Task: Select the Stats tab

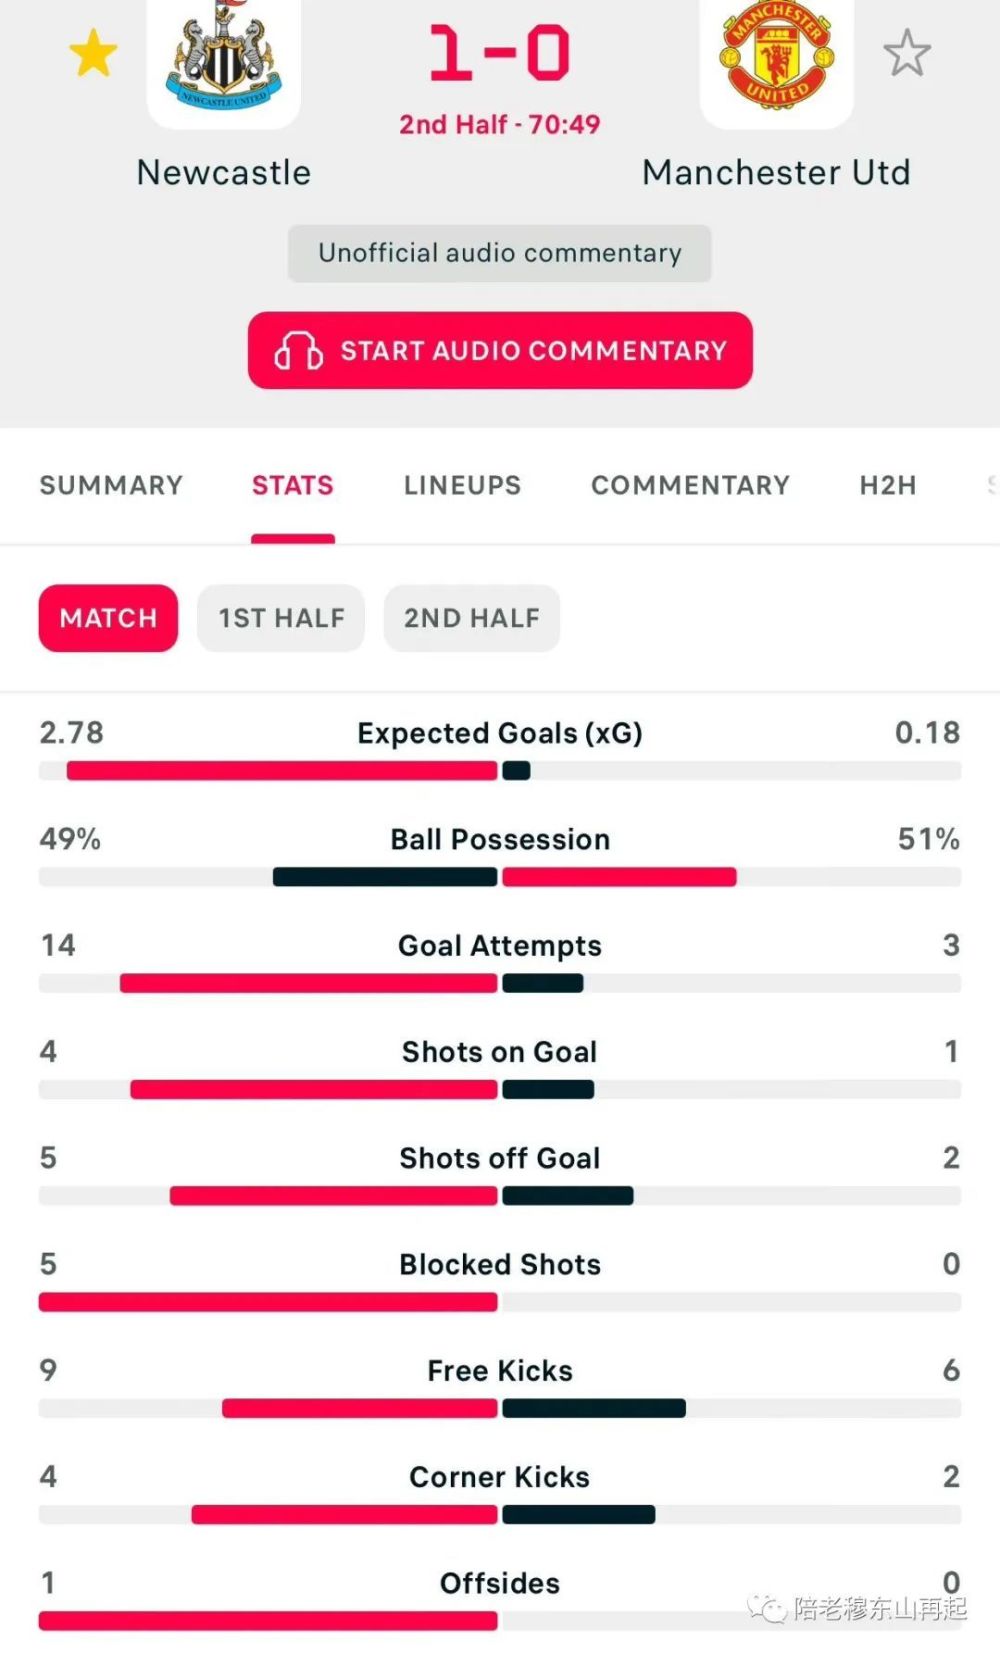Action: pyautogui.click(x=292, y=485)
